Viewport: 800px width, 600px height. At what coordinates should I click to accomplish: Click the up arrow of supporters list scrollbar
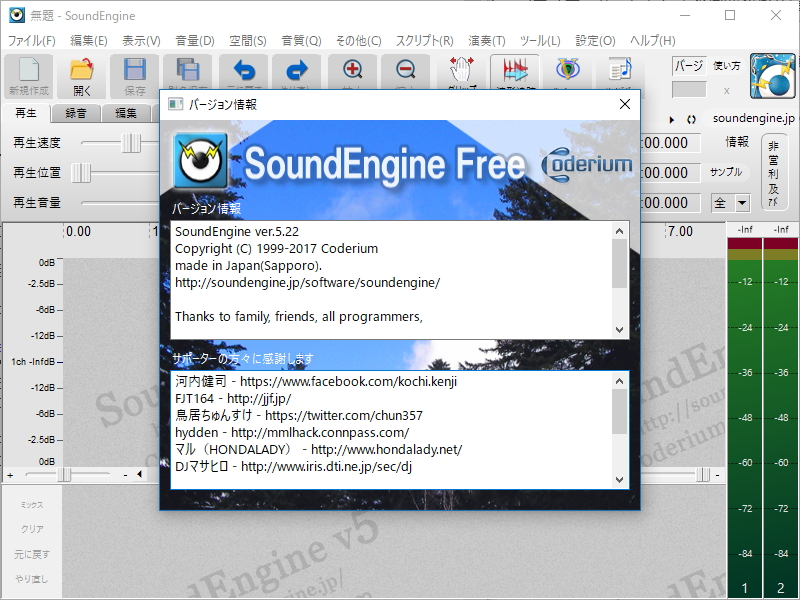tap(620, 381)
